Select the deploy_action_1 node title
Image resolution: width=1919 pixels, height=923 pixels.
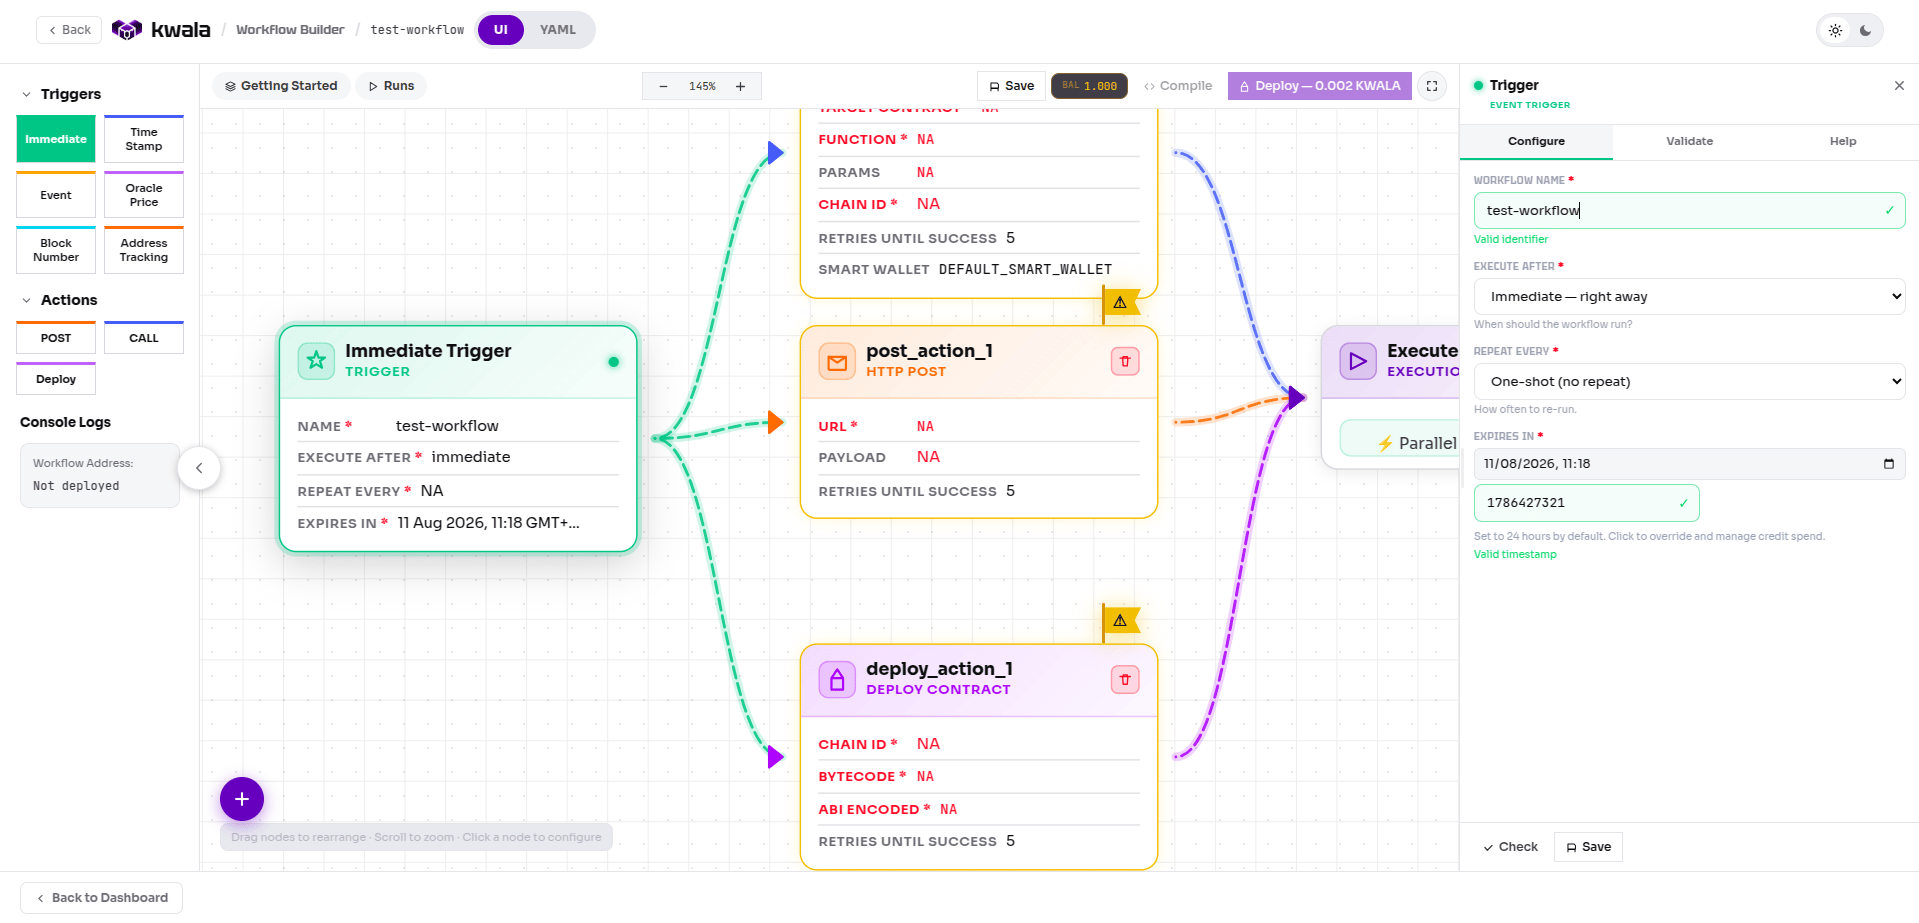point(939,669)
